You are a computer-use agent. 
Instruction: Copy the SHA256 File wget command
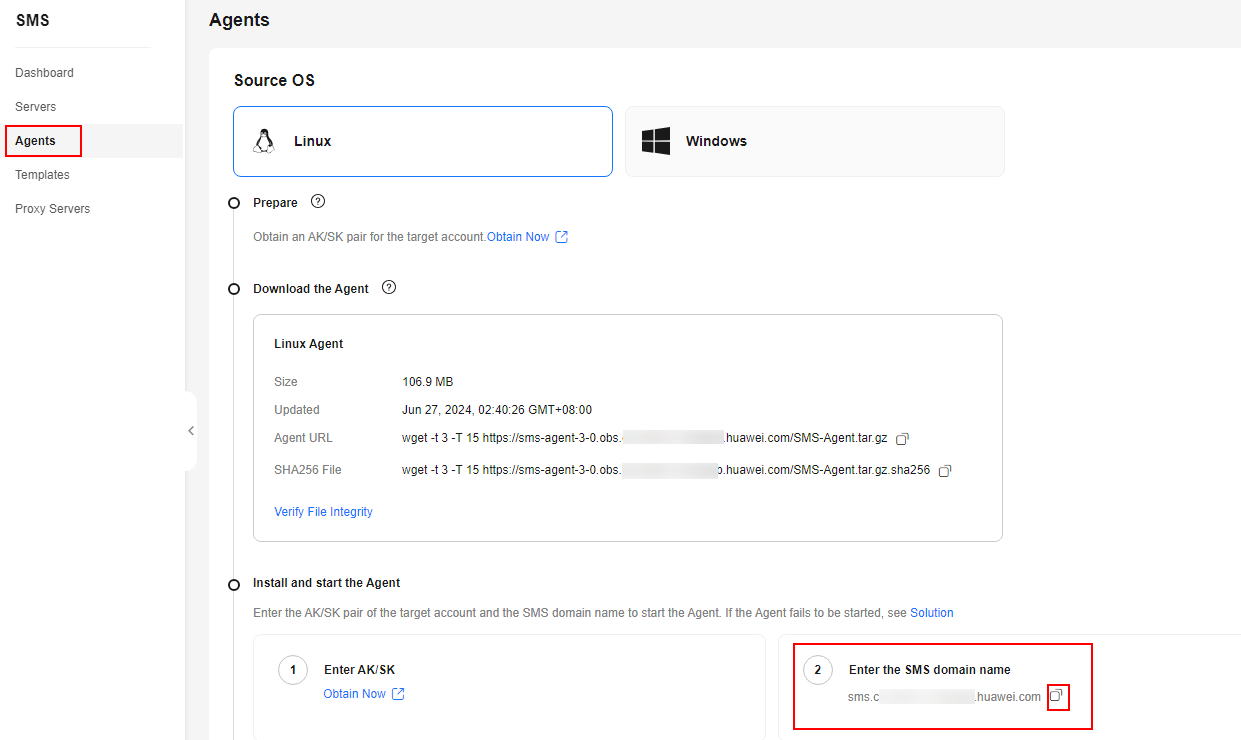coord(945,471)
